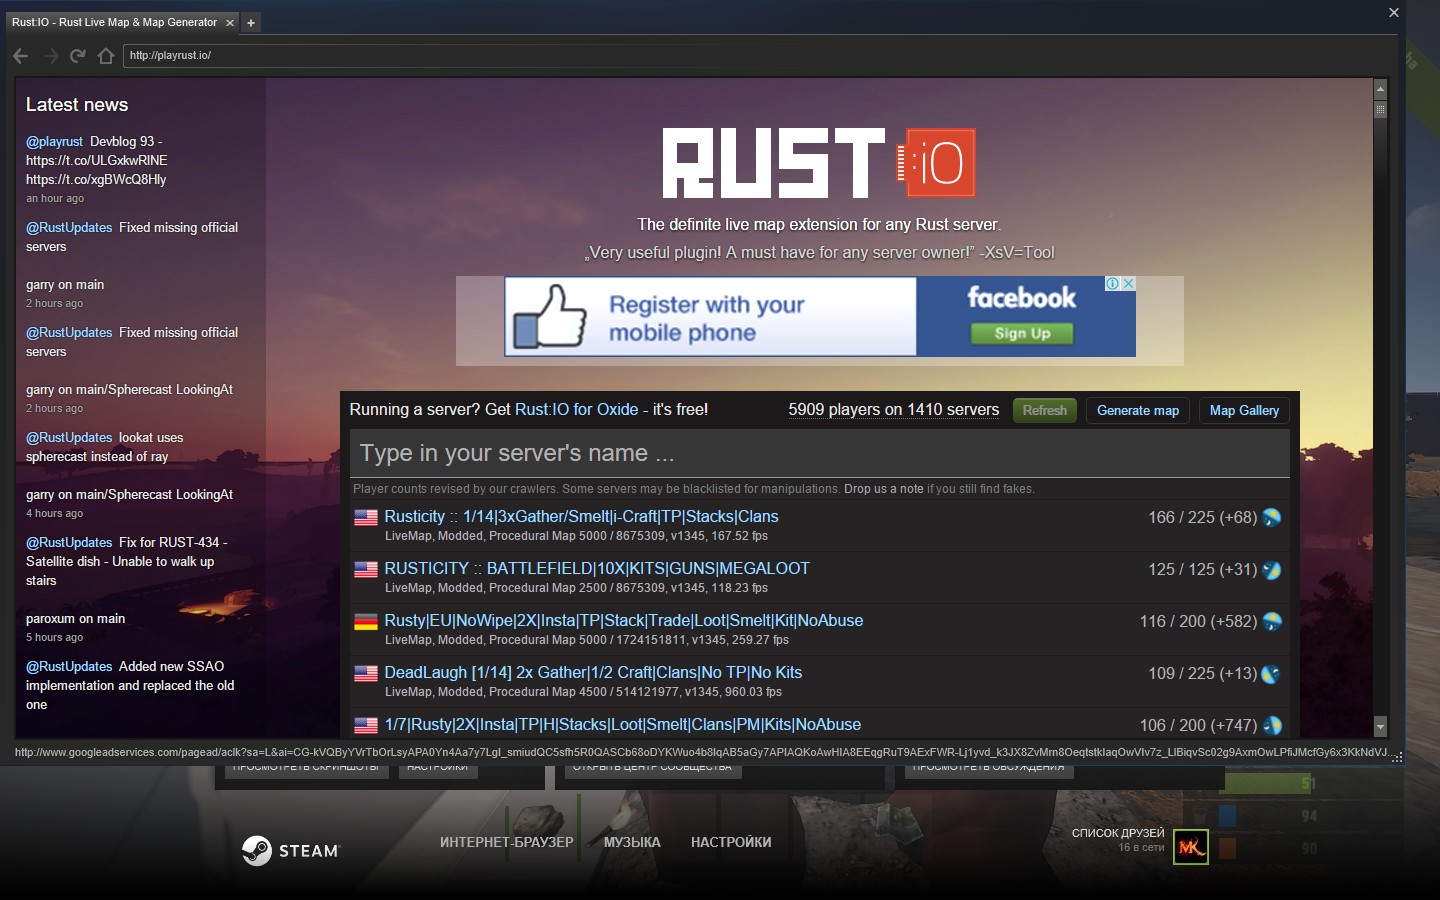Open the live map globe for 106 / 200
The height and width of the screenshot is (900, 1440).
pyautogui.click(x=1272, y=725)
